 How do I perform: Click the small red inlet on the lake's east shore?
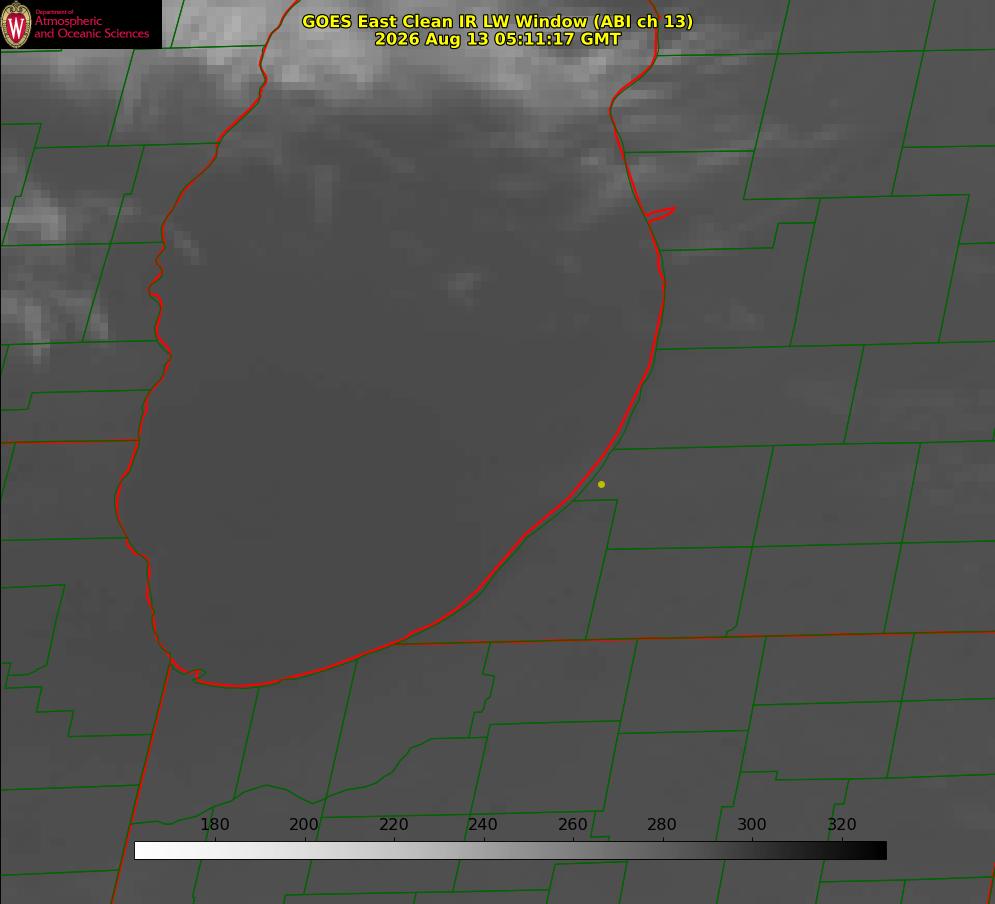pyautogui.click(x=660, y=214)
